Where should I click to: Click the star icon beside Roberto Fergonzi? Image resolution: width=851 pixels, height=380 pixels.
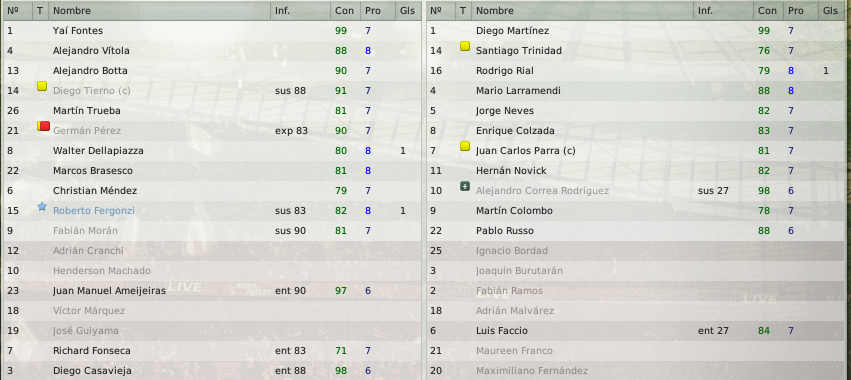point(42,207)
